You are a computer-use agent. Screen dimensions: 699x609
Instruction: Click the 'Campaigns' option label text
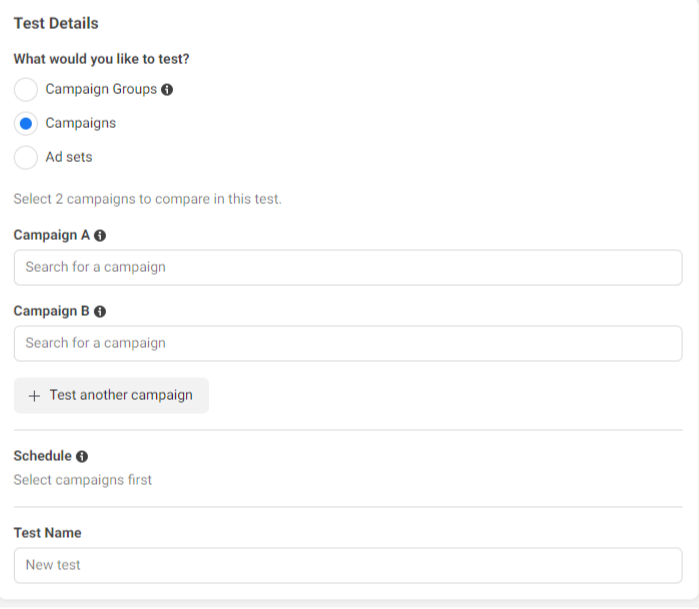tap(80, 123)
